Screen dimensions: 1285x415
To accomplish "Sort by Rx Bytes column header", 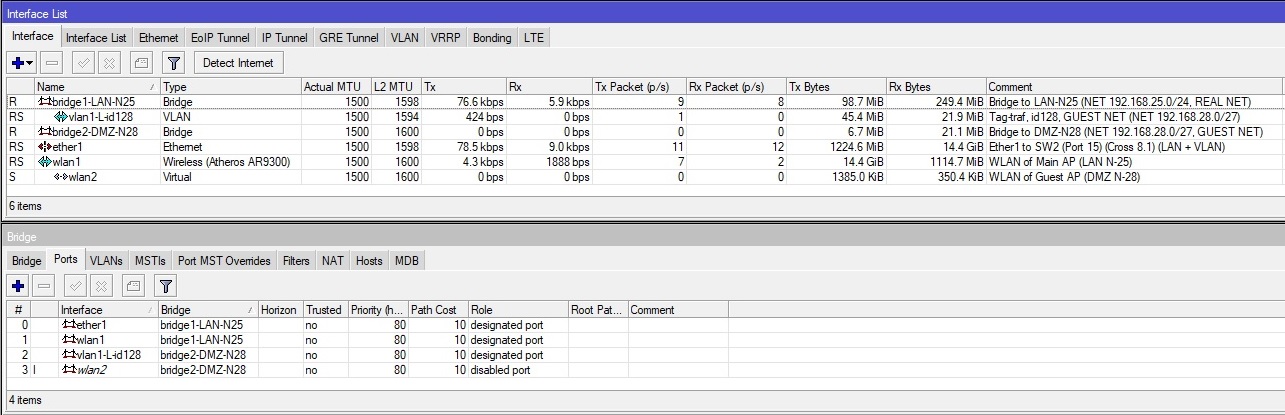I will click(x=935, y=87).
